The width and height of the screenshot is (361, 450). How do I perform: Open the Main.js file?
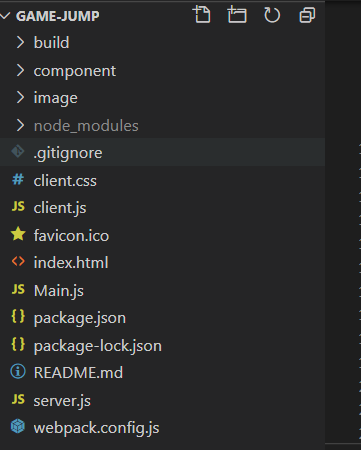59,291
